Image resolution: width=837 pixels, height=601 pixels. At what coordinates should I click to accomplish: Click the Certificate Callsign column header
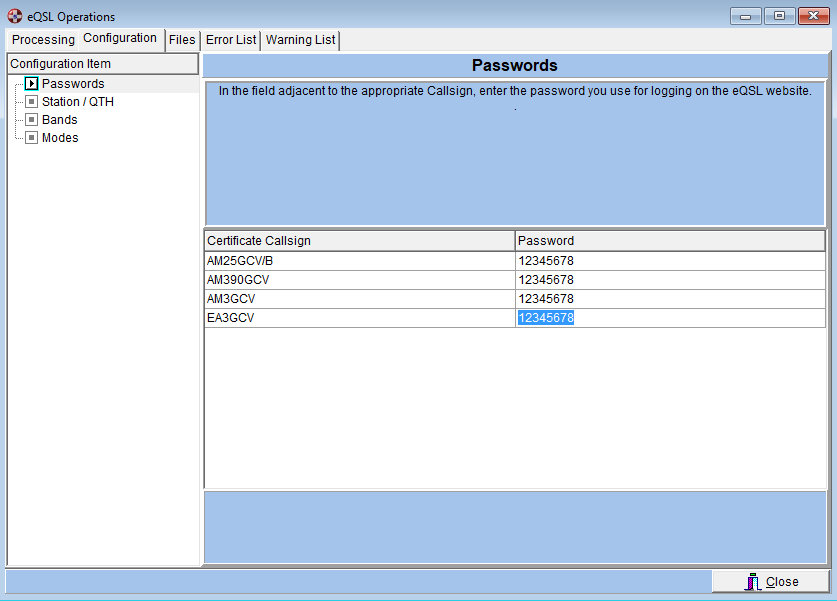click(x=359, y=241)
